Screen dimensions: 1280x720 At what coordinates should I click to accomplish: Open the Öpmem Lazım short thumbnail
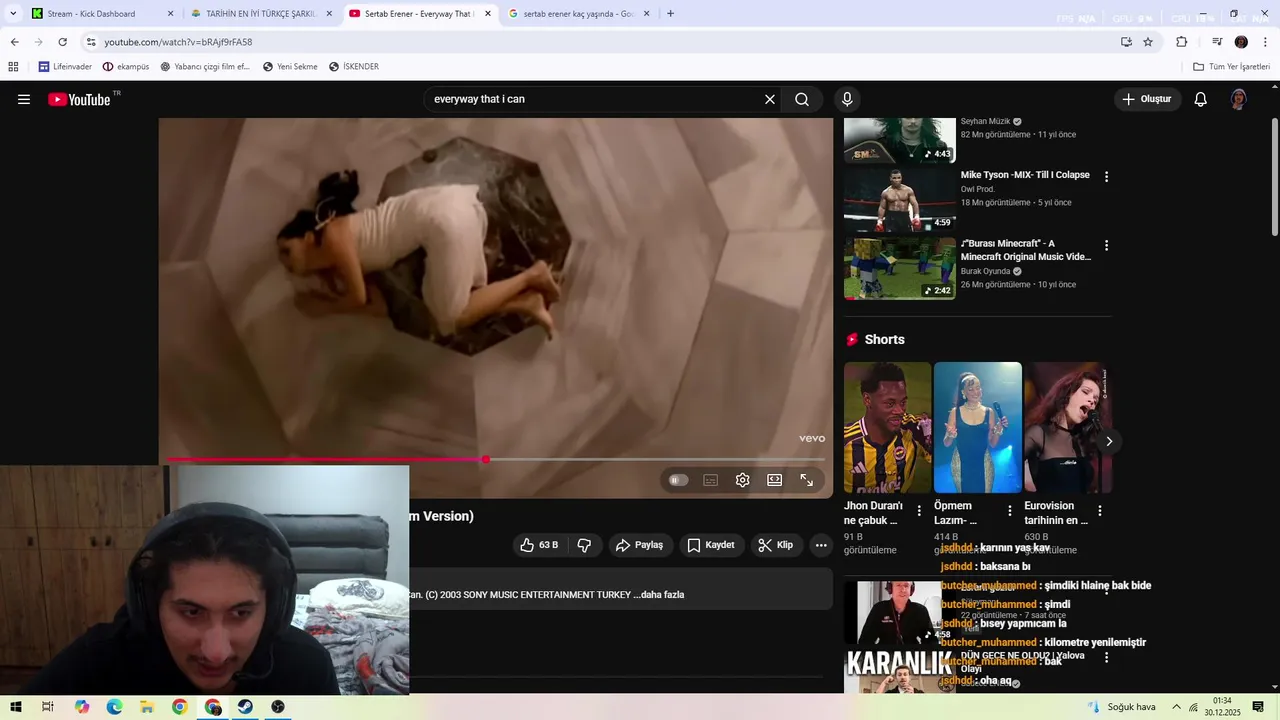pos(977,427)
